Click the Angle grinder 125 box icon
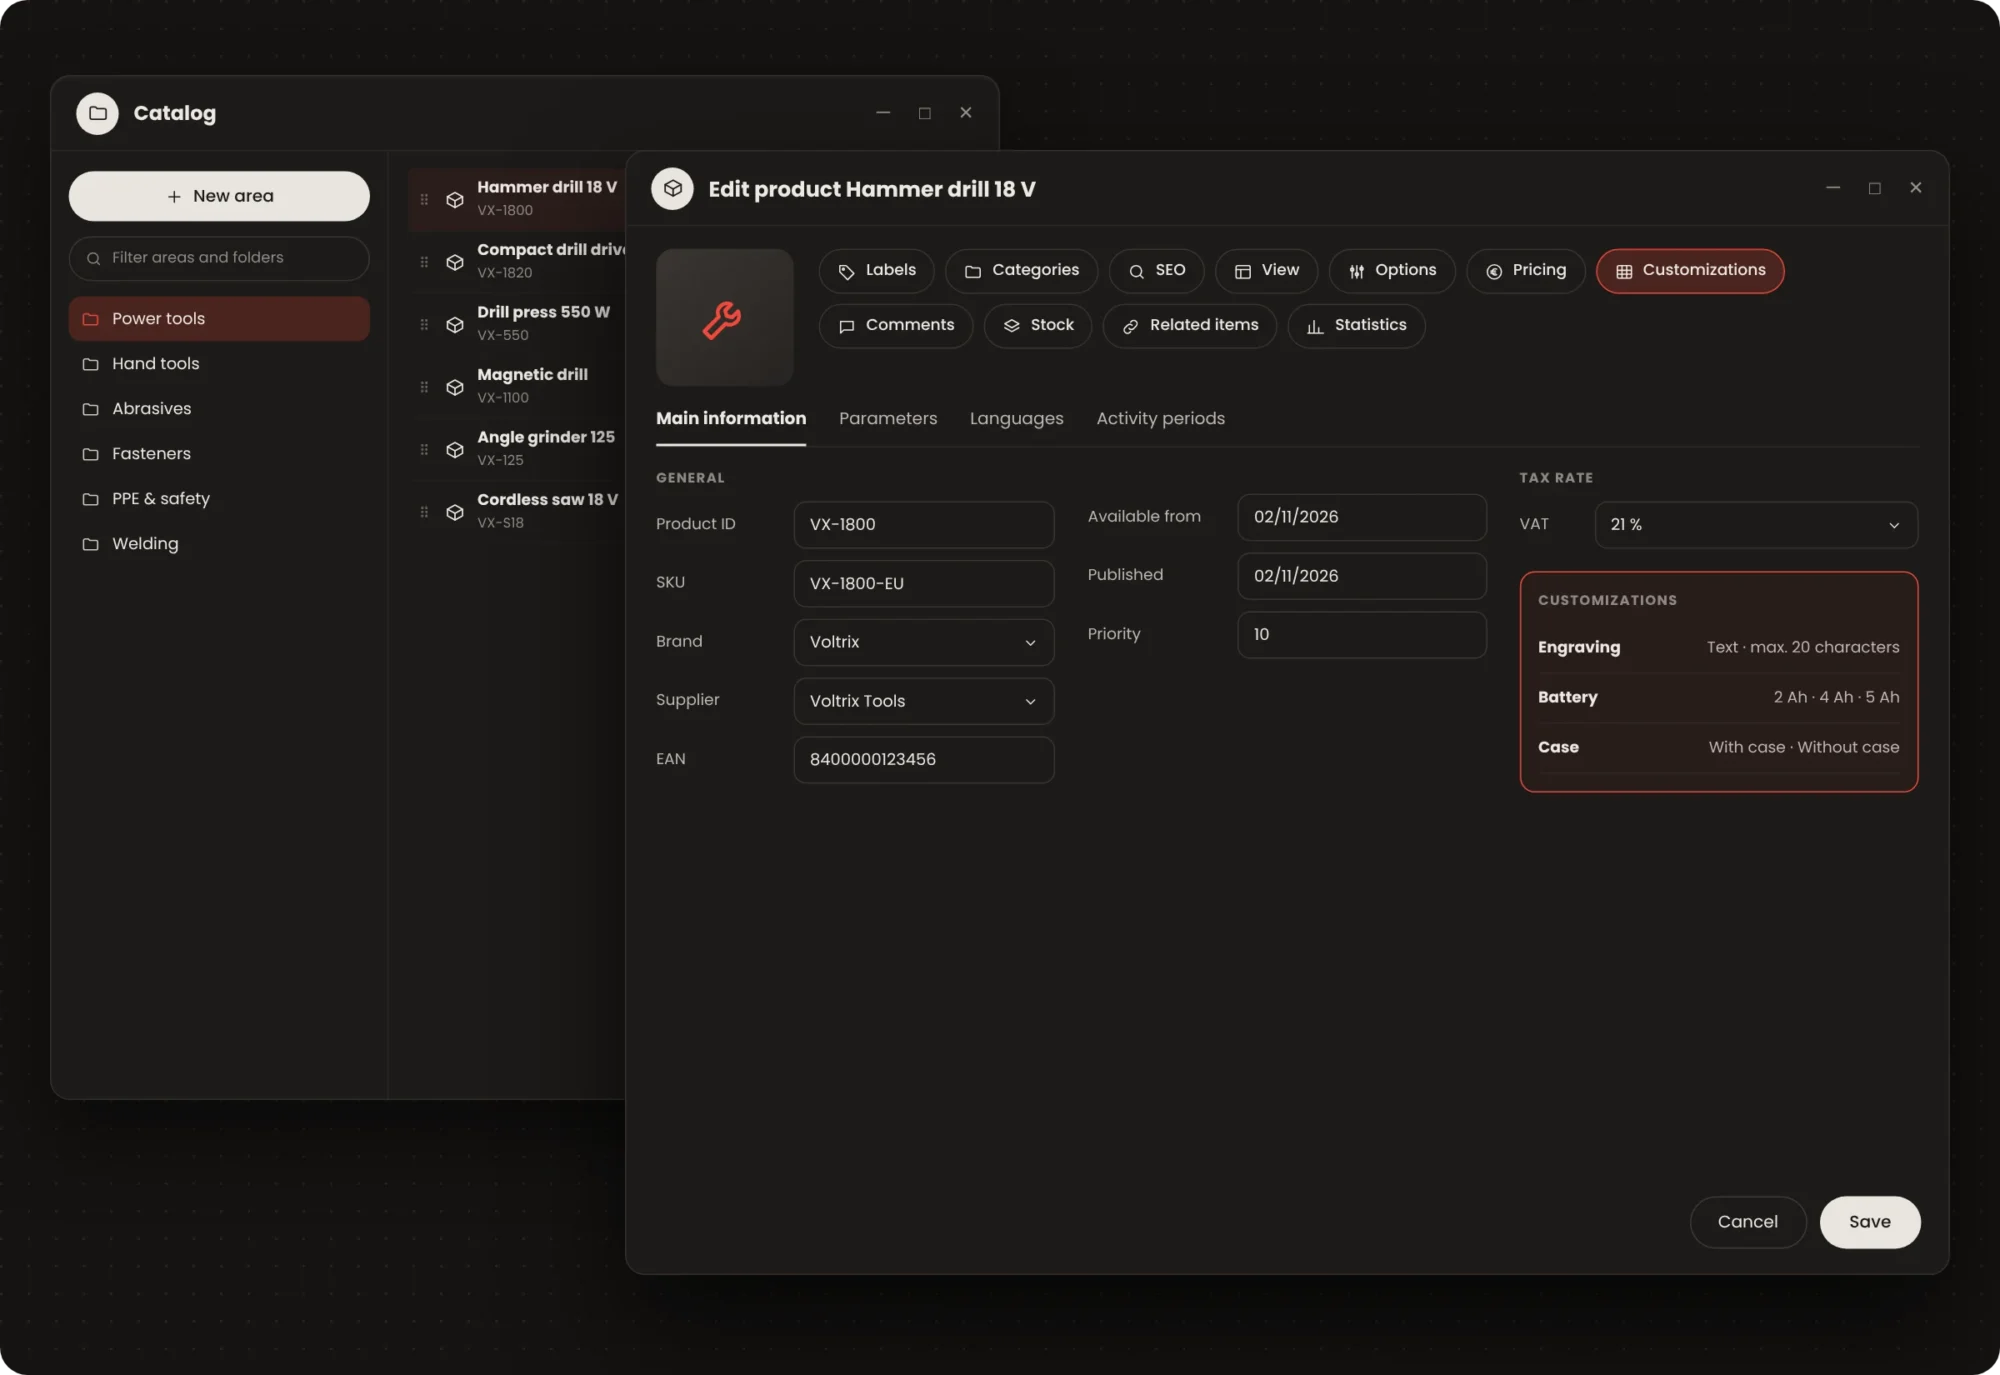This screenshot has width=2000, height=1375. (455, 449)
